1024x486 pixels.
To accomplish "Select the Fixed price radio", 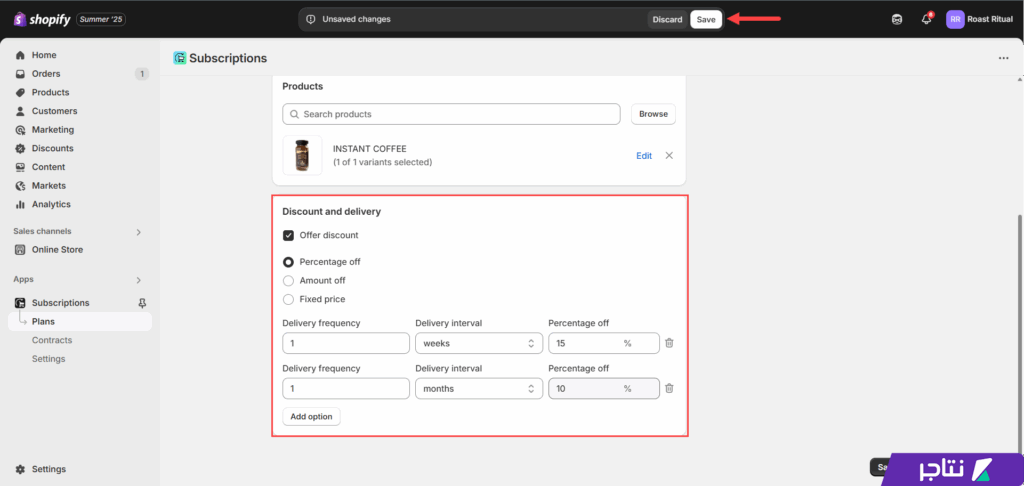I will coord(288,299).
